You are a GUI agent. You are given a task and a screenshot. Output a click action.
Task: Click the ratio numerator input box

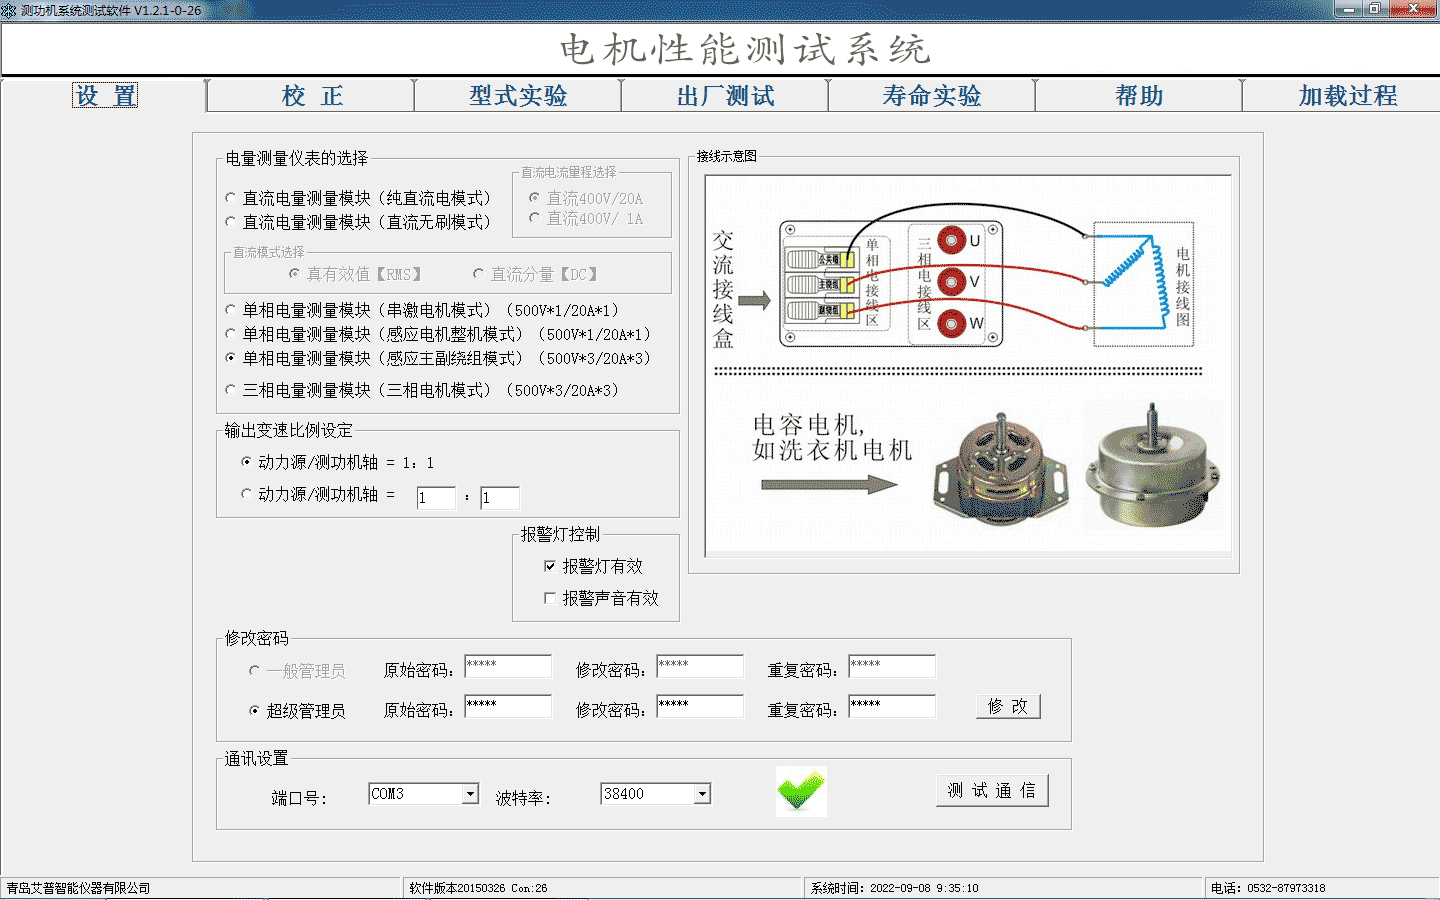click(x=436, y=497)
